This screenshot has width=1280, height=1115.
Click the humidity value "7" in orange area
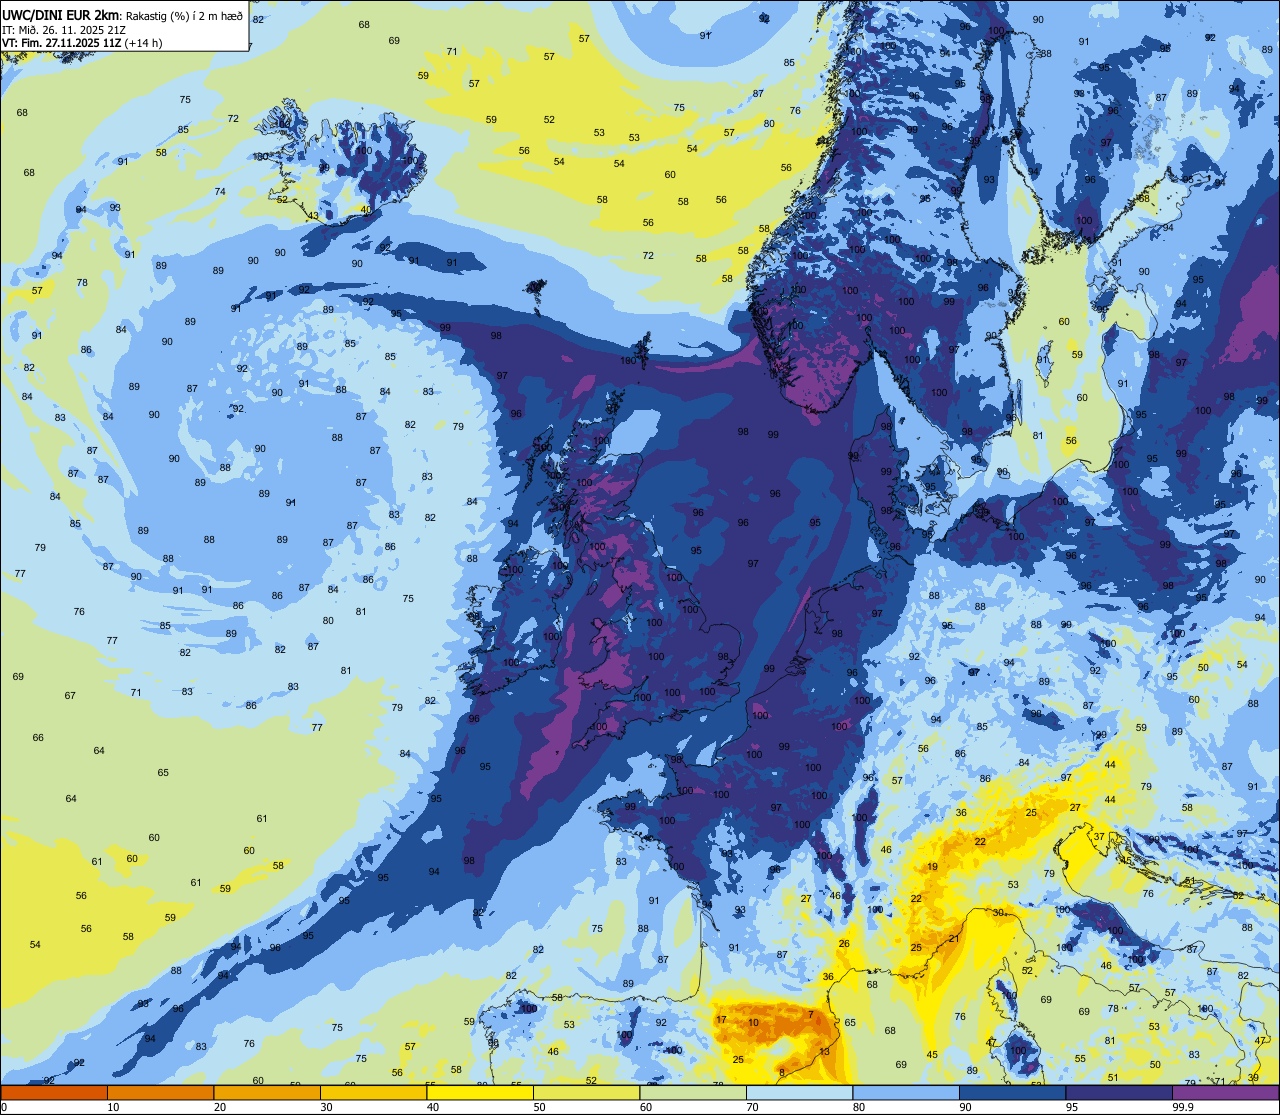810,1015
